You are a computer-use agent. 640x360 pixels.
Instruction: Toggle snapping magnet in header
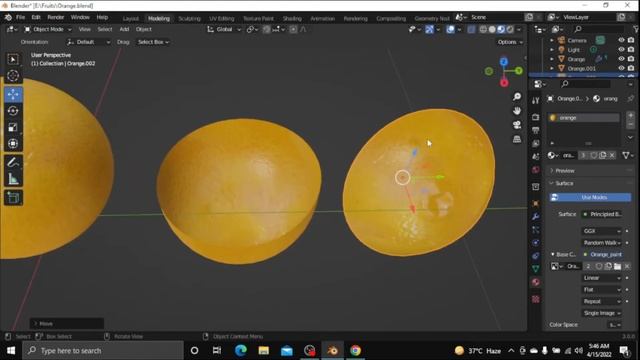tap(266, 29)
